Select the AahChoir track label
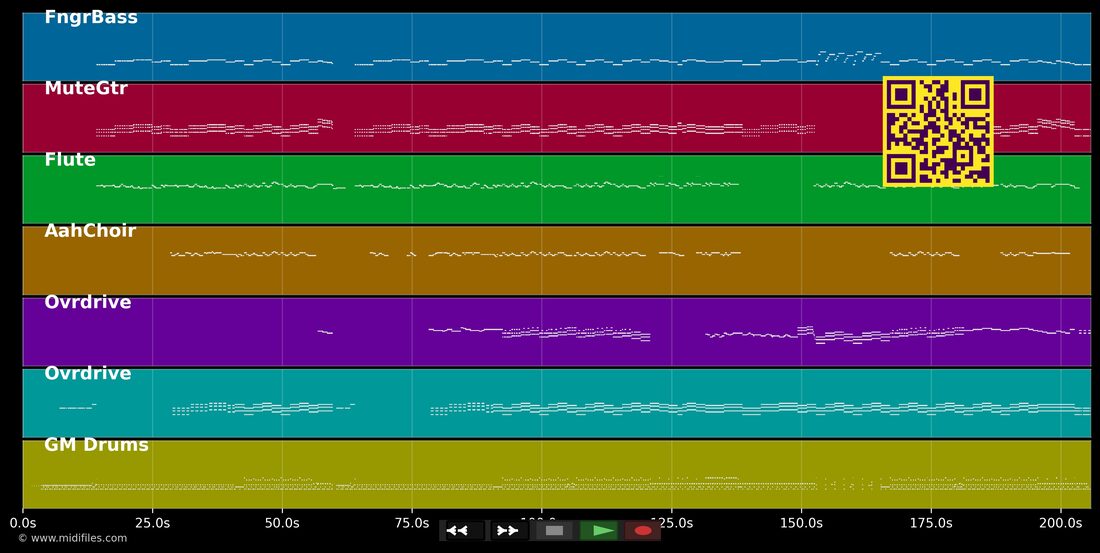Screen dimensions: 1100x553 coord(90,231)
